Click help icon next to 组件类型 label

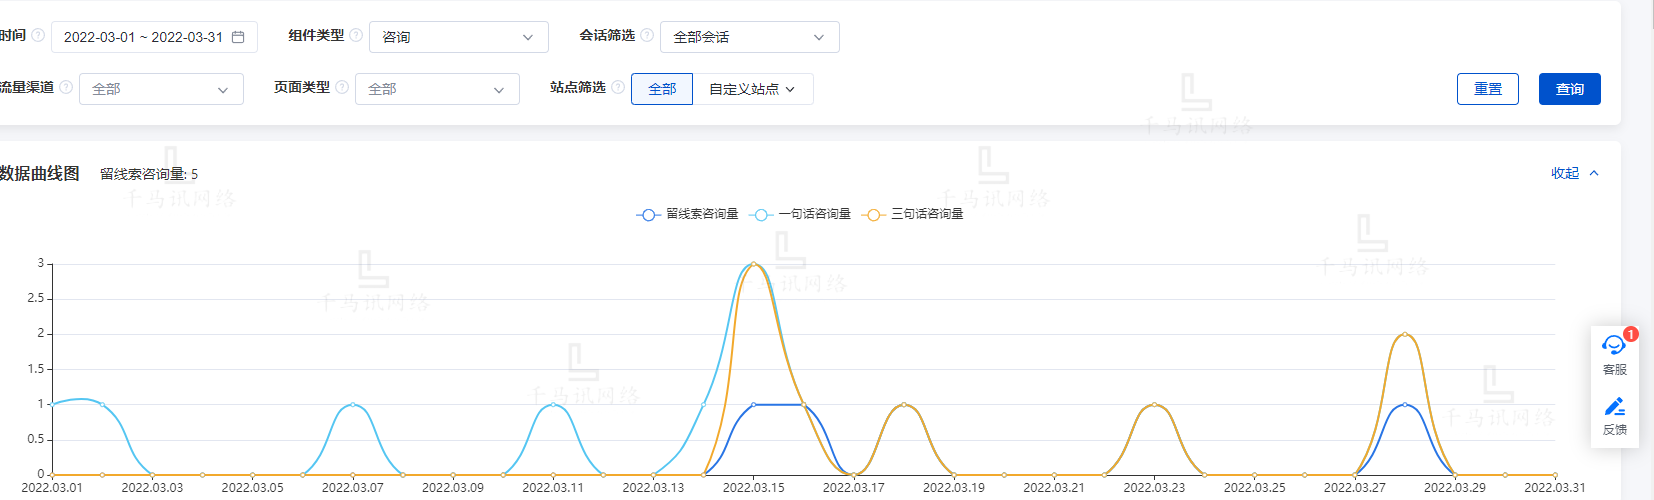[355, 35]
